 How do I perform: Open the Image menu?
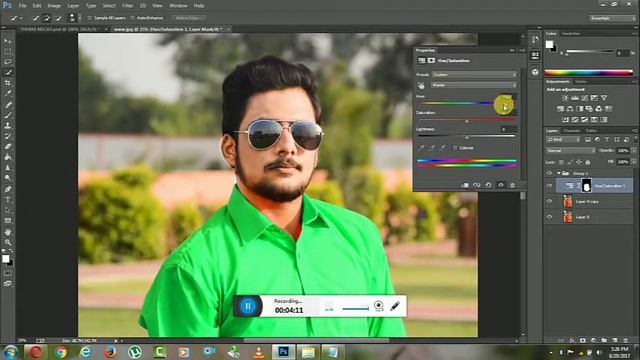pos(54,6)
